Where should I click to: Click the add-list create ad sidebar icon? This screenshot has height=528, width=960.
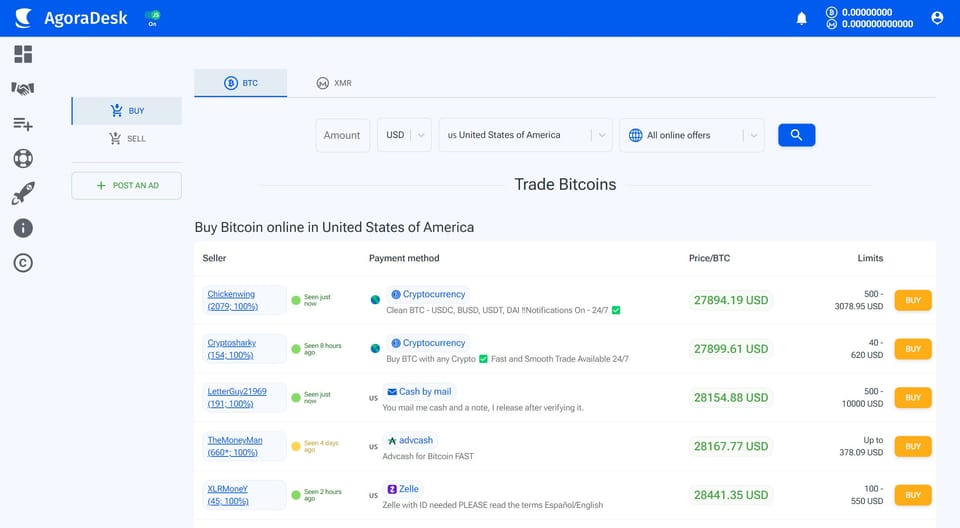coord(23,124)
